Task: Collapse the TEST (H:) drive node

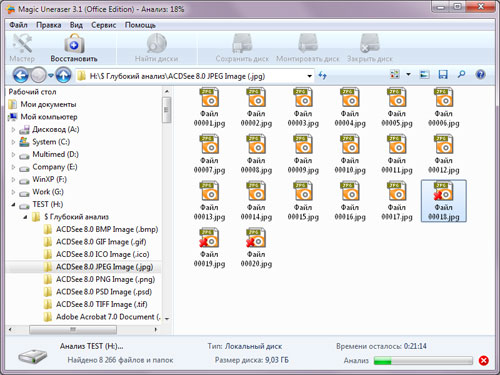Action: [13, 205]
